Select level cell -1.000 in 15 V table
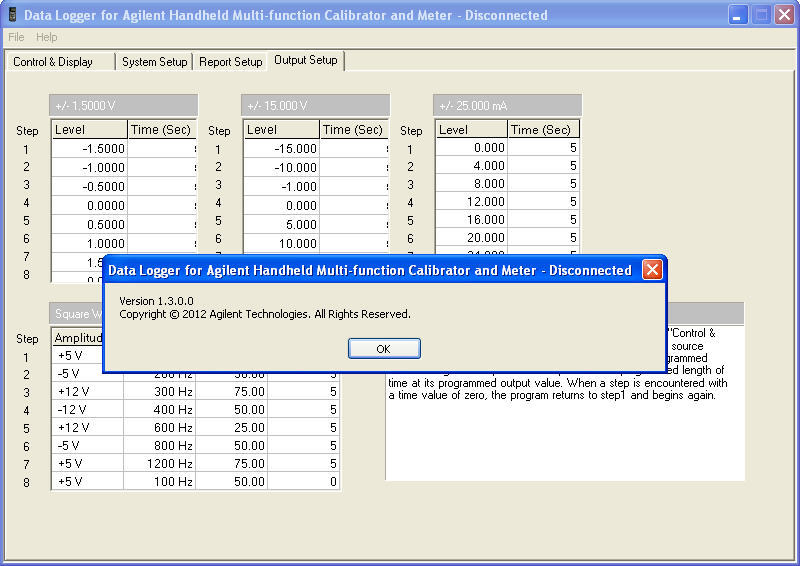The image size is (800, 566). [282, 186]
